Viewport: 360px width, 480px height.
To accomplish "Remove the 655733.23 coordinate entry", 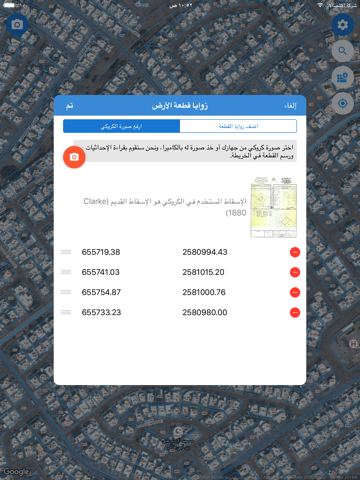I will pyautogui.click(x=295, y=312).
